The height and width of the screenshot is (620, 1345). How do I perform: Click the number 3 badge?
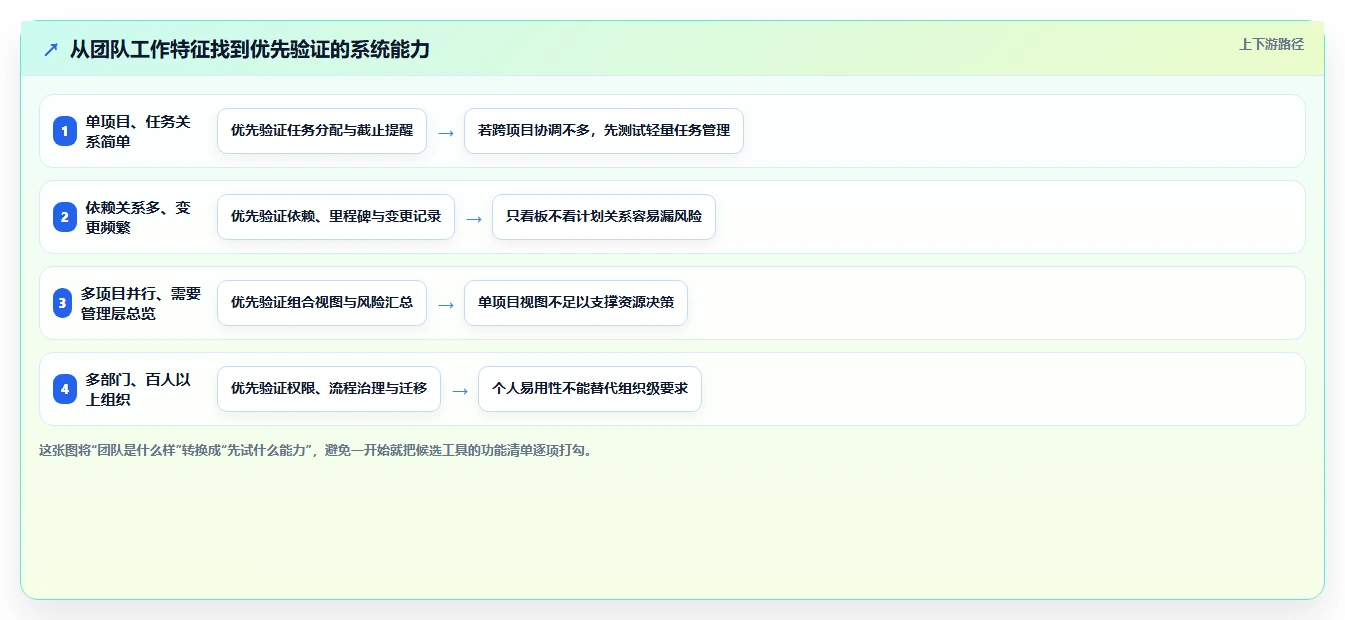point(63,303)
